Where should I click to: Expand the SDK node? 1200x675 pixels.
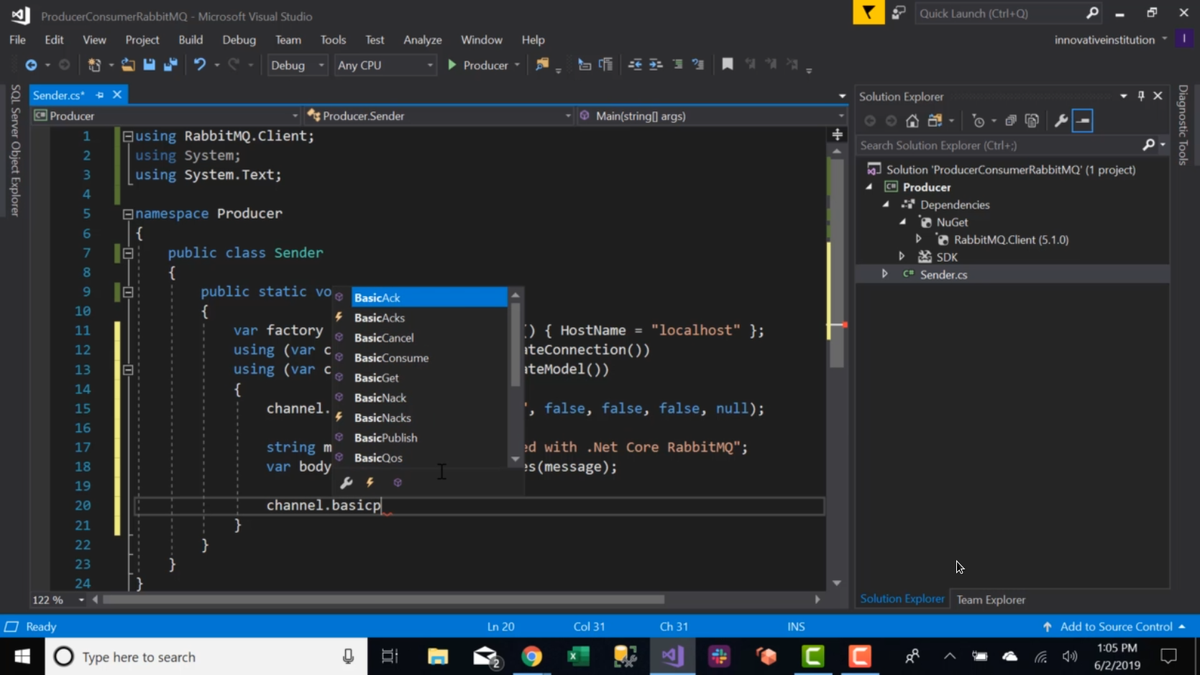(902, 257)
